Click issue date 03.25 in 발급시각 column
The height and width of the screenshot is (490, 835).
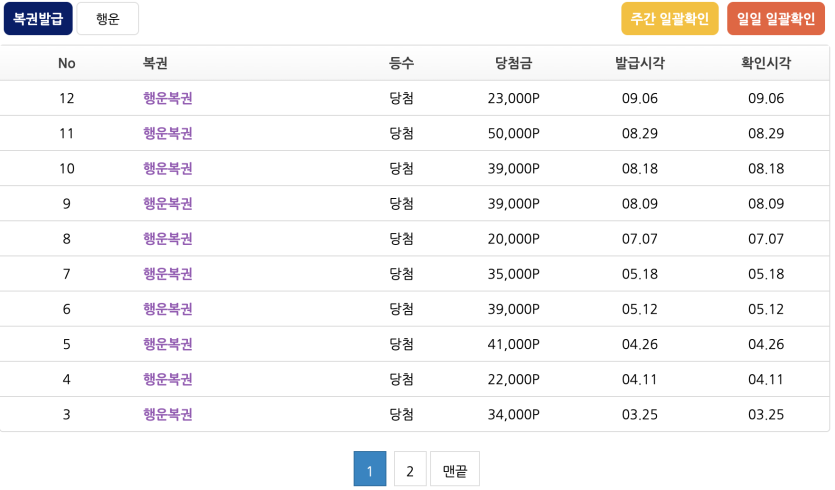(640, 414)
